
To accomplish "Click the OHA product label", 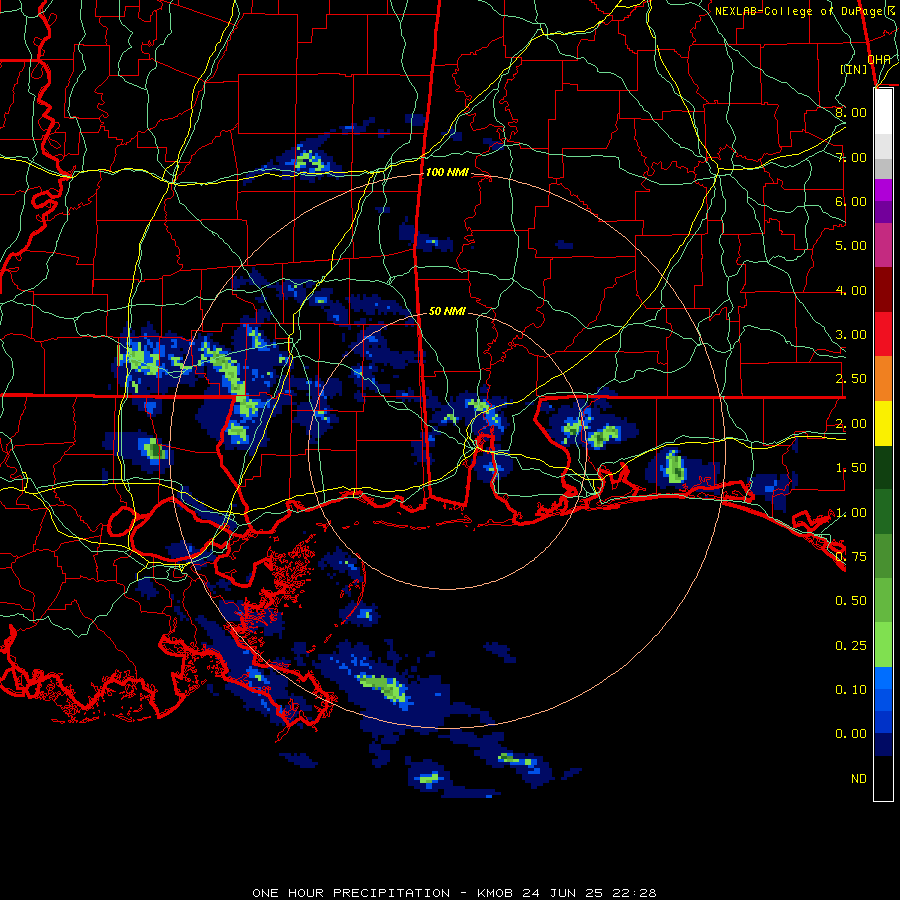I will point(879,59).
